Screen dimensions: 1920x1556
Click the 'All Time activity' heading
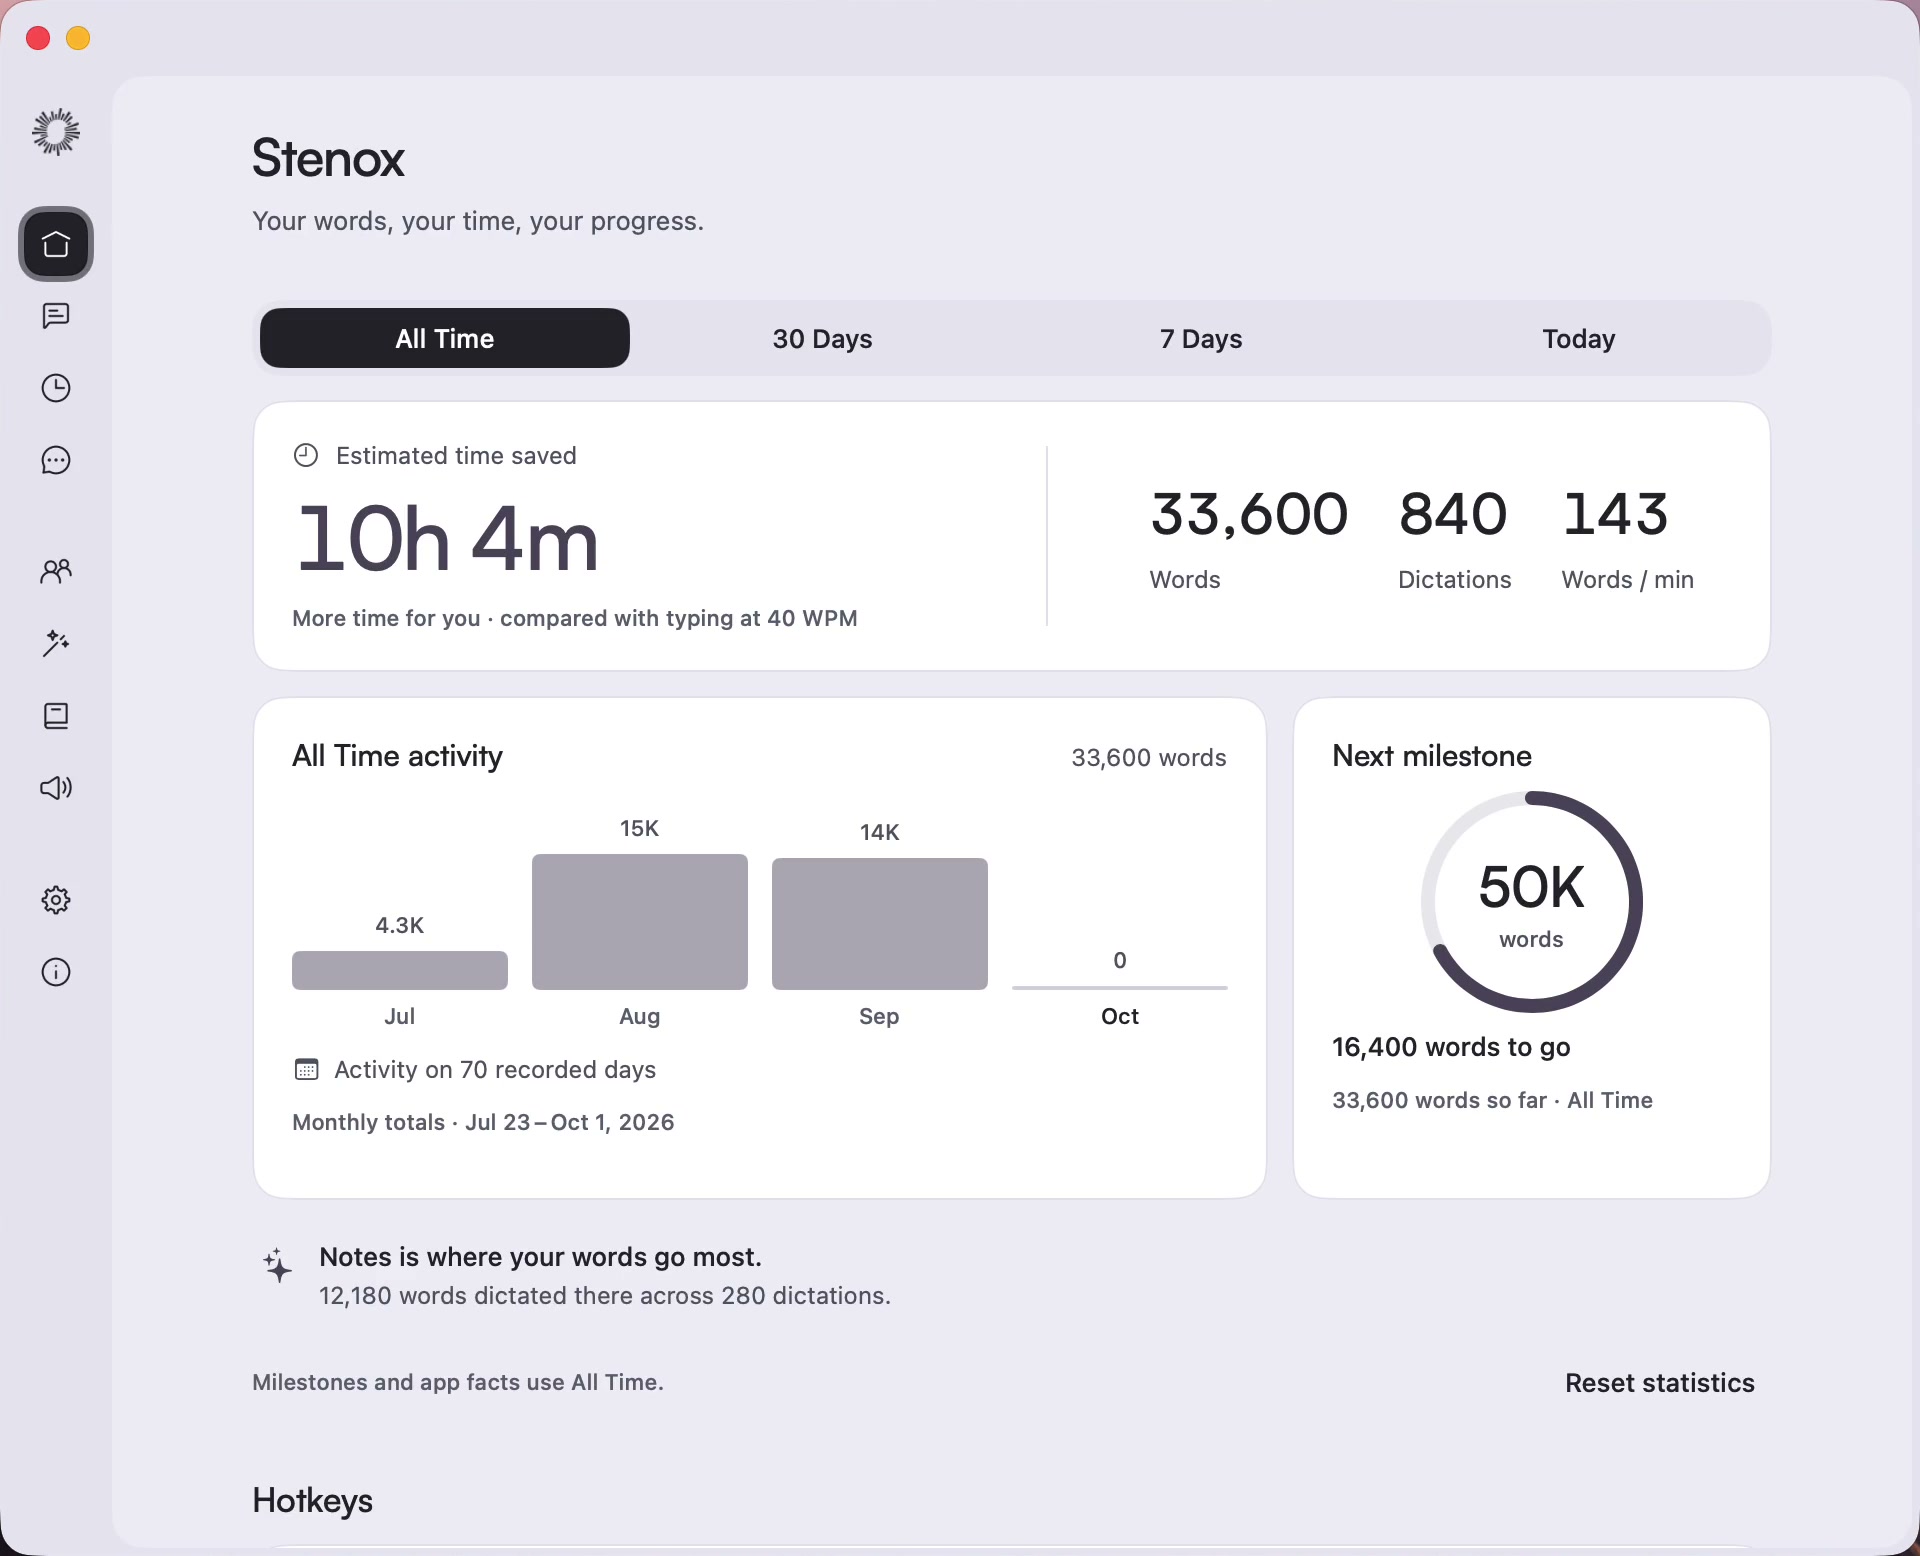[397, 756]
